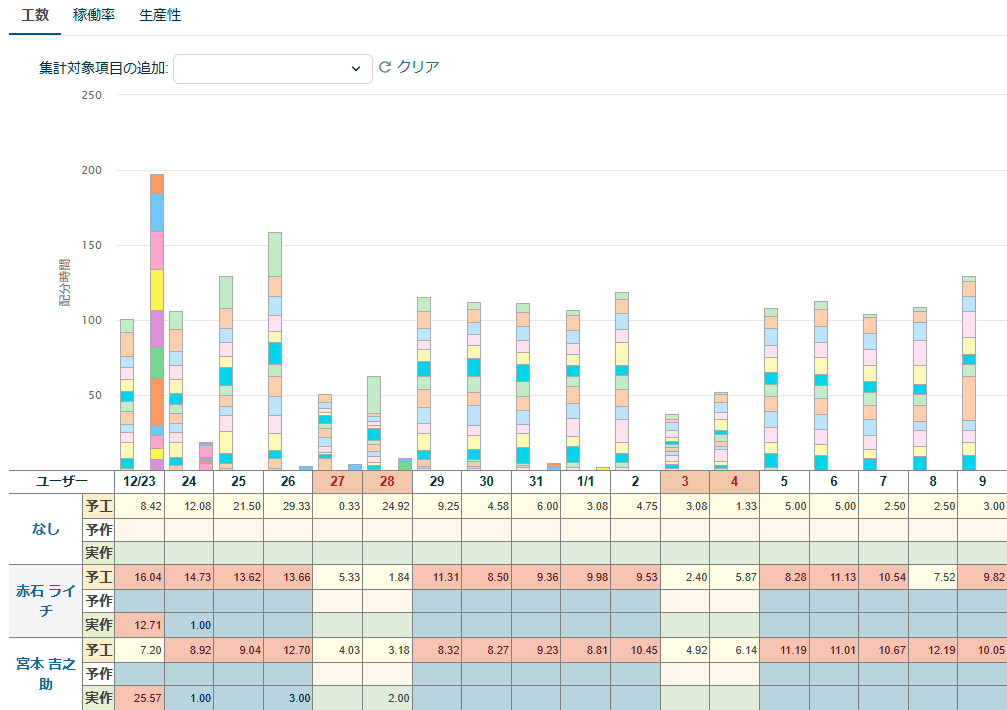This screenshot has width=1007, height=710.
Task: Click the circular arrow icon beside クリア
Action: click(x=384, y=68)
